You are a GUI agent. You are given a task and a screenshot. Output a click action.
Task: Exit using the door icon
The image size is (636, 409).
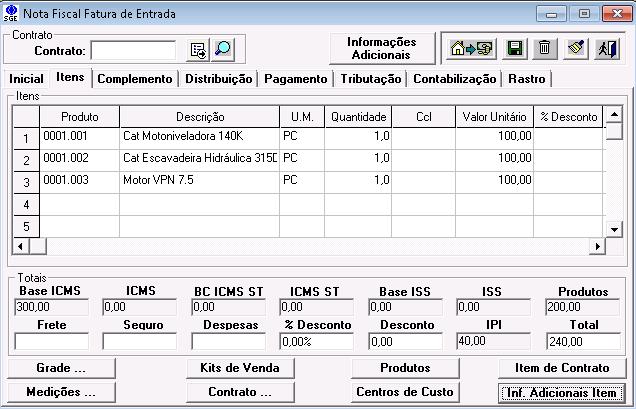point(605,48)
